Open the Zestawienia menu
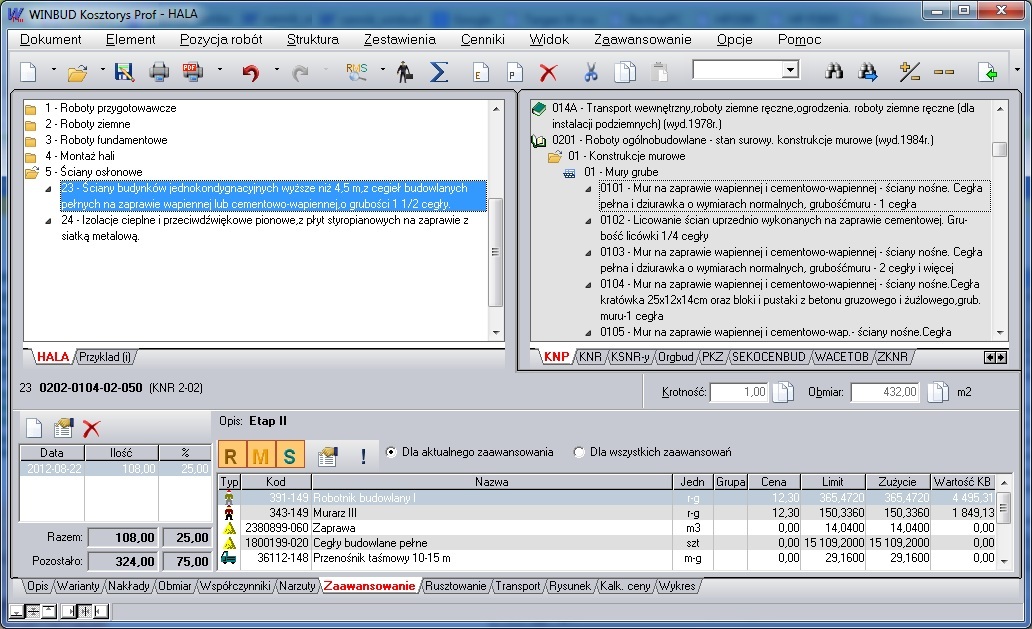 point(400,39)
